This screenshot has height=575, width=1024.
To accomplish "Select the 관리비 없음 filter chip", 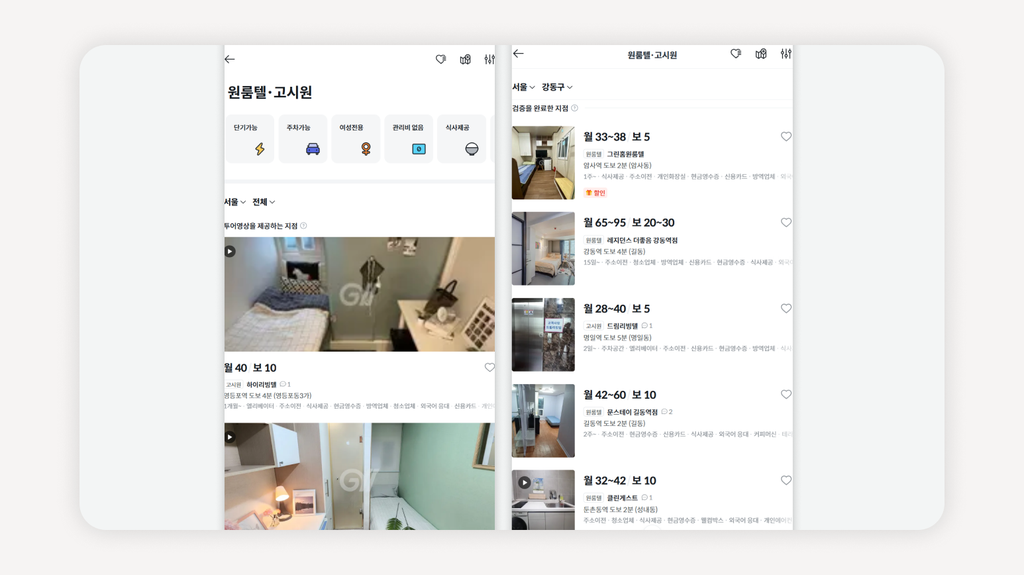I will (x=409, y=139).
